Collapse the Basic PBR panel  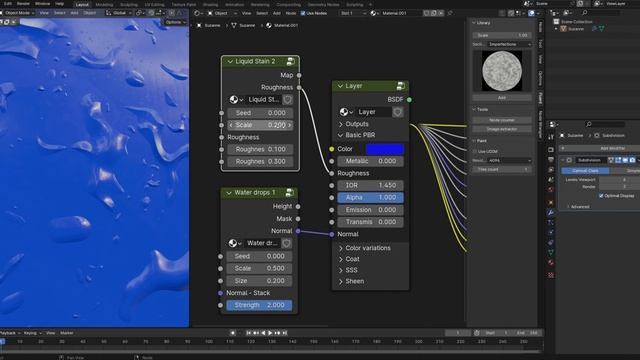tap(356, 135)
